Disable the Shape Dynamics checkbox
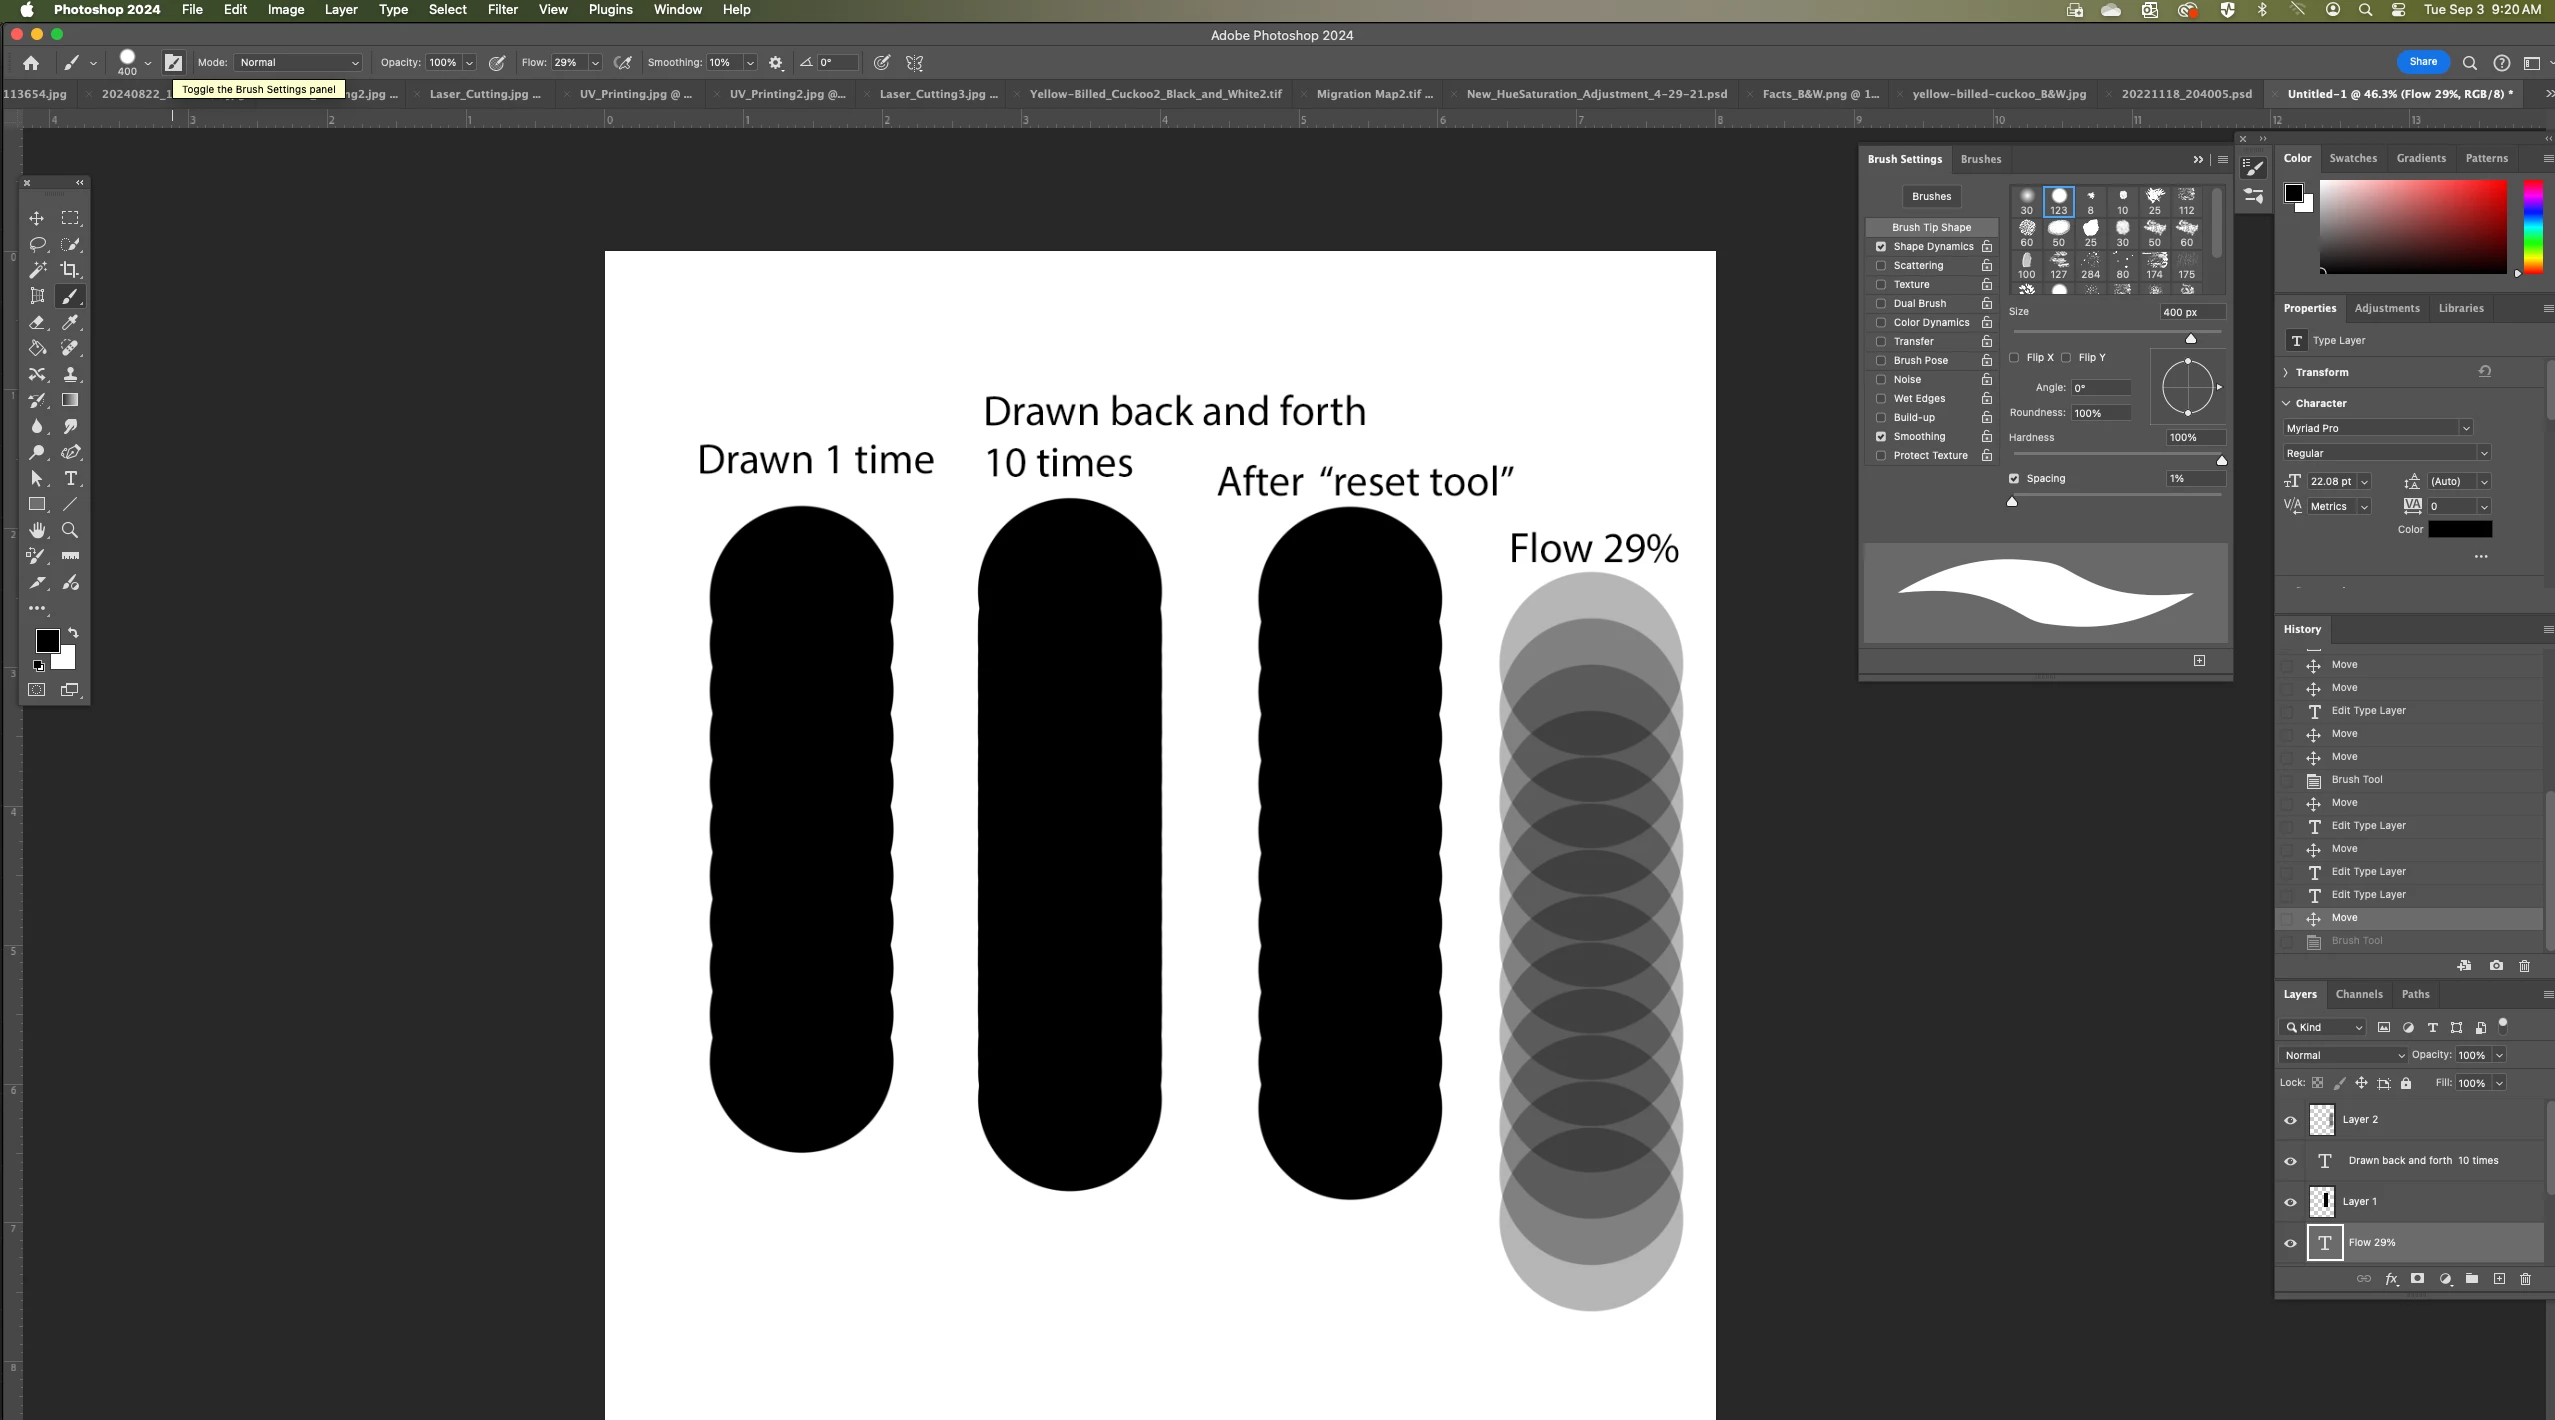2555x1420 pixels. 1881,247
